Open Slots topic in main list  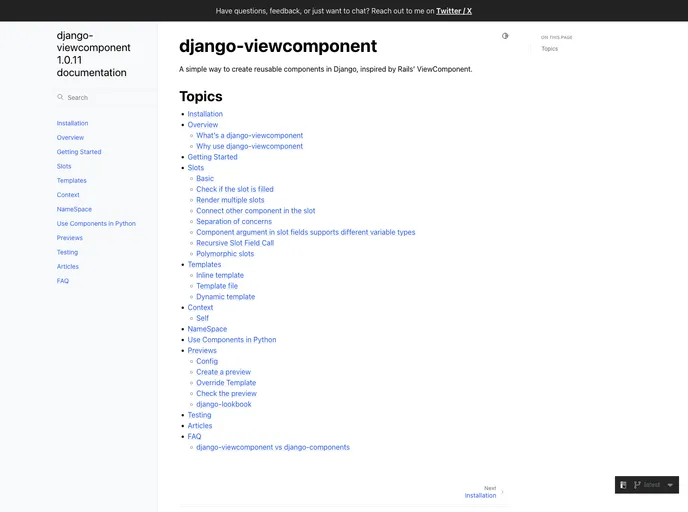196,168
